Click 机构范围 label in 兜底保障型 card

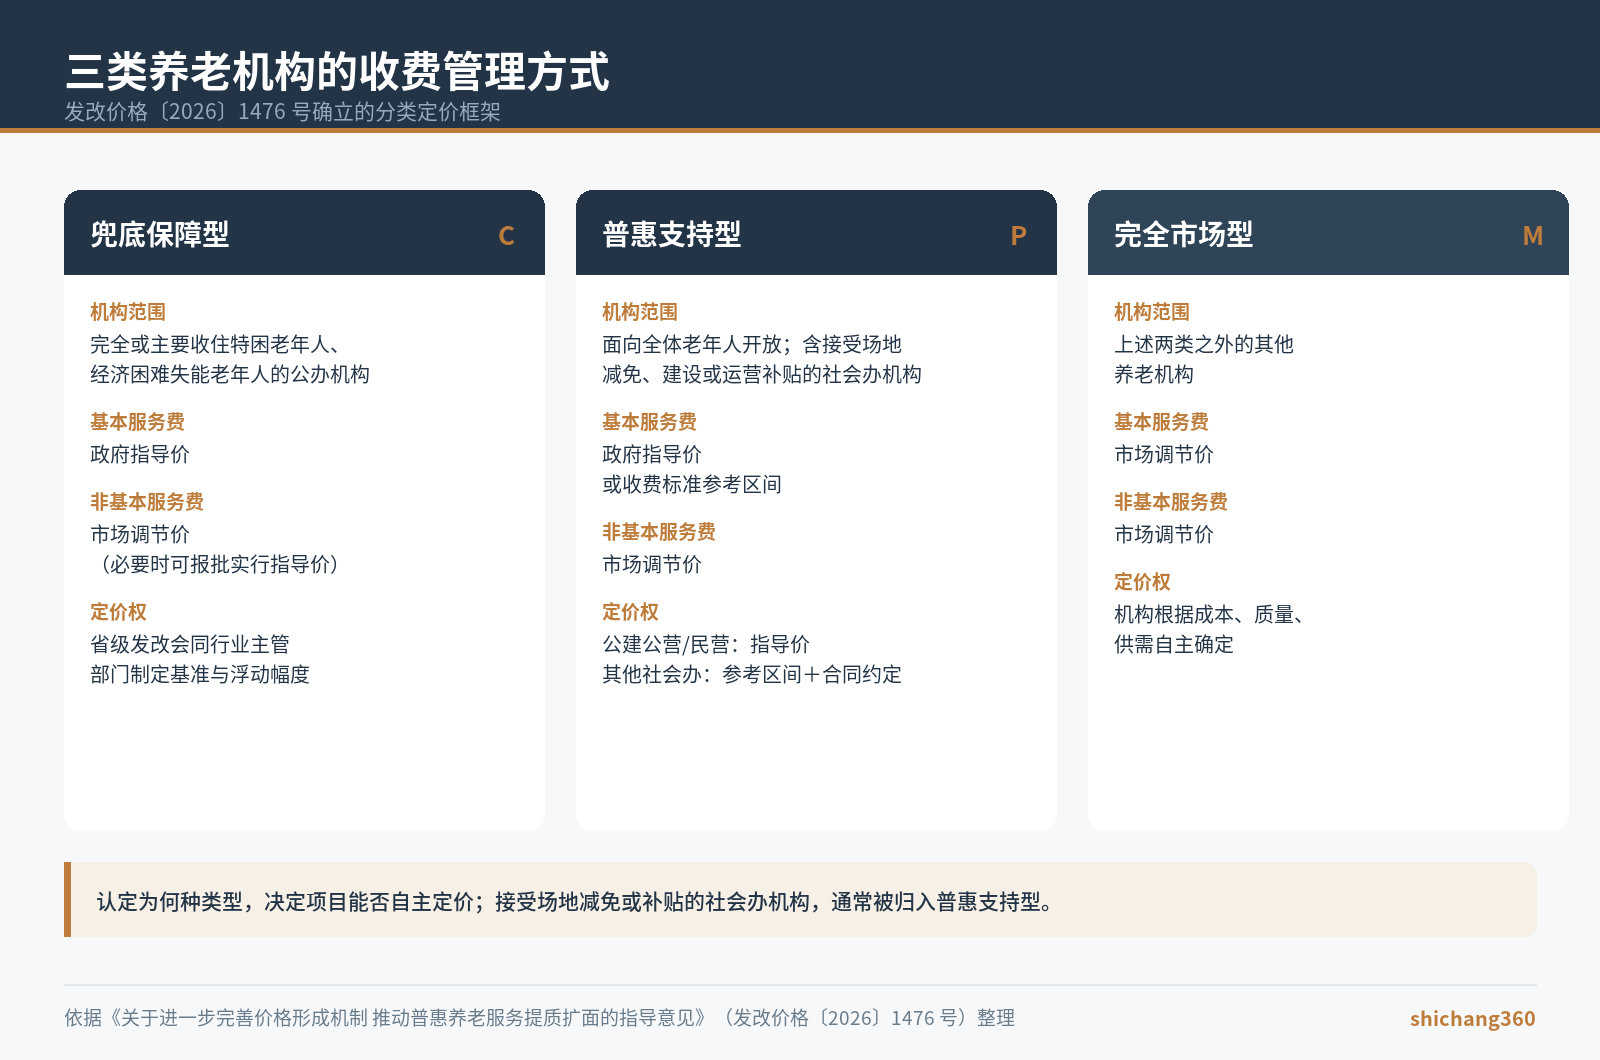point(128,312)
